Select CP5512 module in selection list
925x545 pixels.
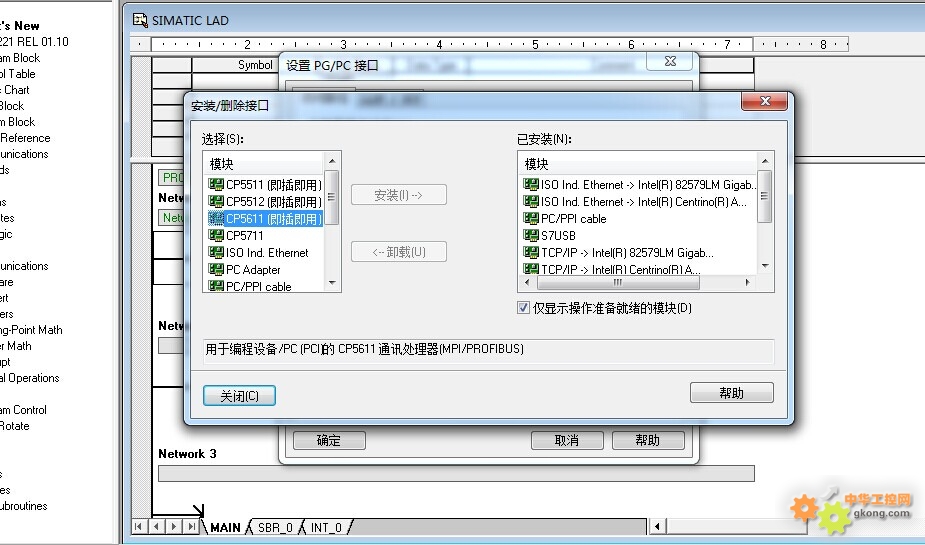click(x=265, y=202)
